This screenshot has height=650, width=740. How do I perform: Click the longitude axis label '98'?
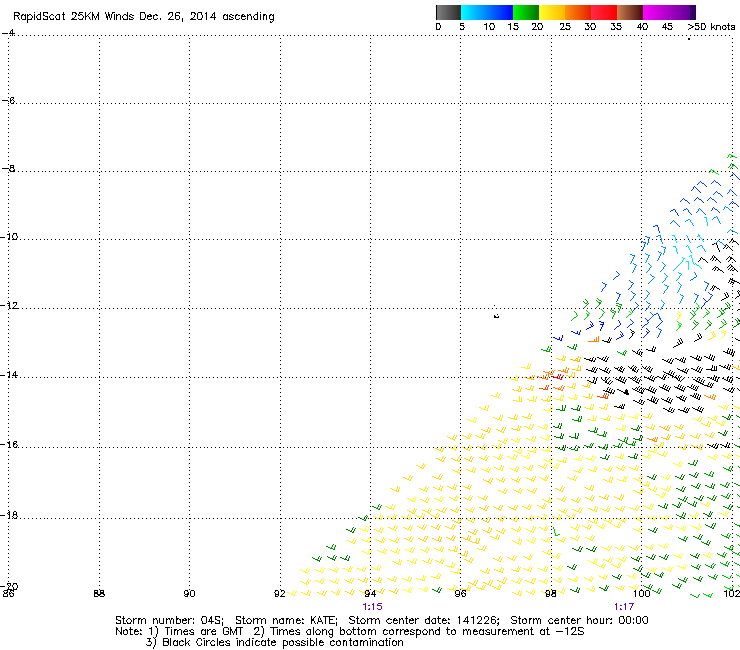click(x=550, y=593)
